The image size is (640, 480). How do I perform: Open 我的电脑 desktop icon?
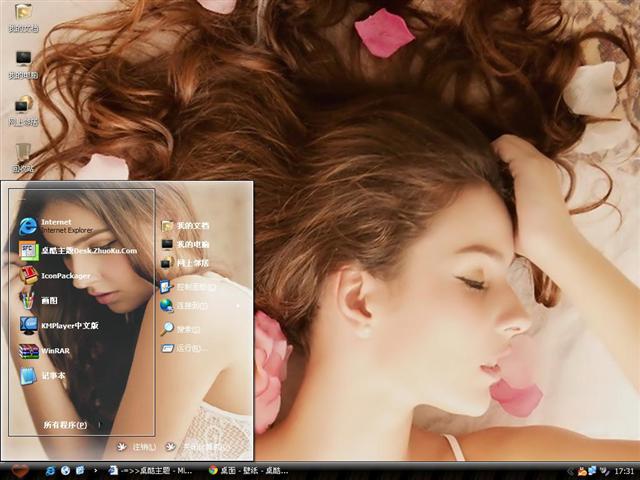[x=22, y=63]
